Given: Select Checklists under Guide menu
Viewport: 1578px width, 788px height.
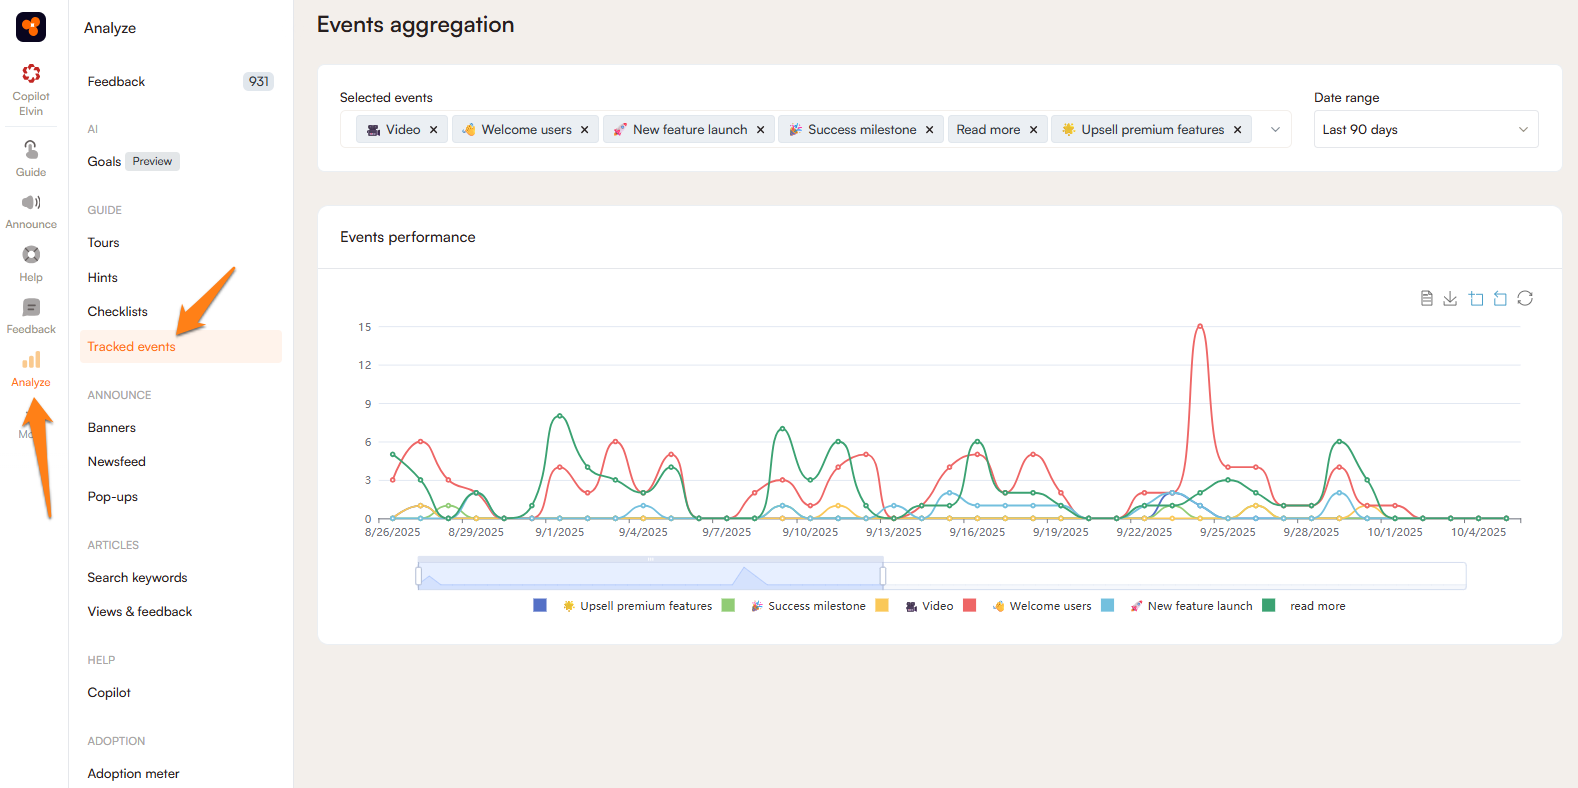Looking at the screenshot, I should coord(117,312).
